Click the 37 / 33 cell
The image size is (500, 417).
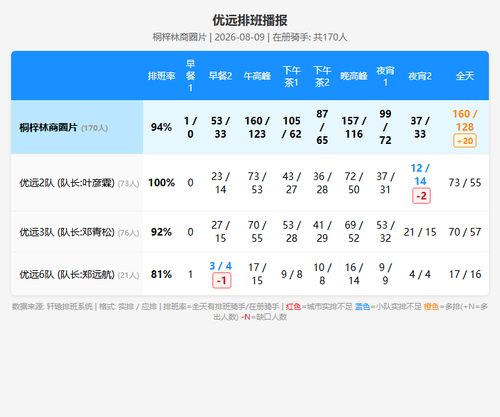click(x=420, y=127)
